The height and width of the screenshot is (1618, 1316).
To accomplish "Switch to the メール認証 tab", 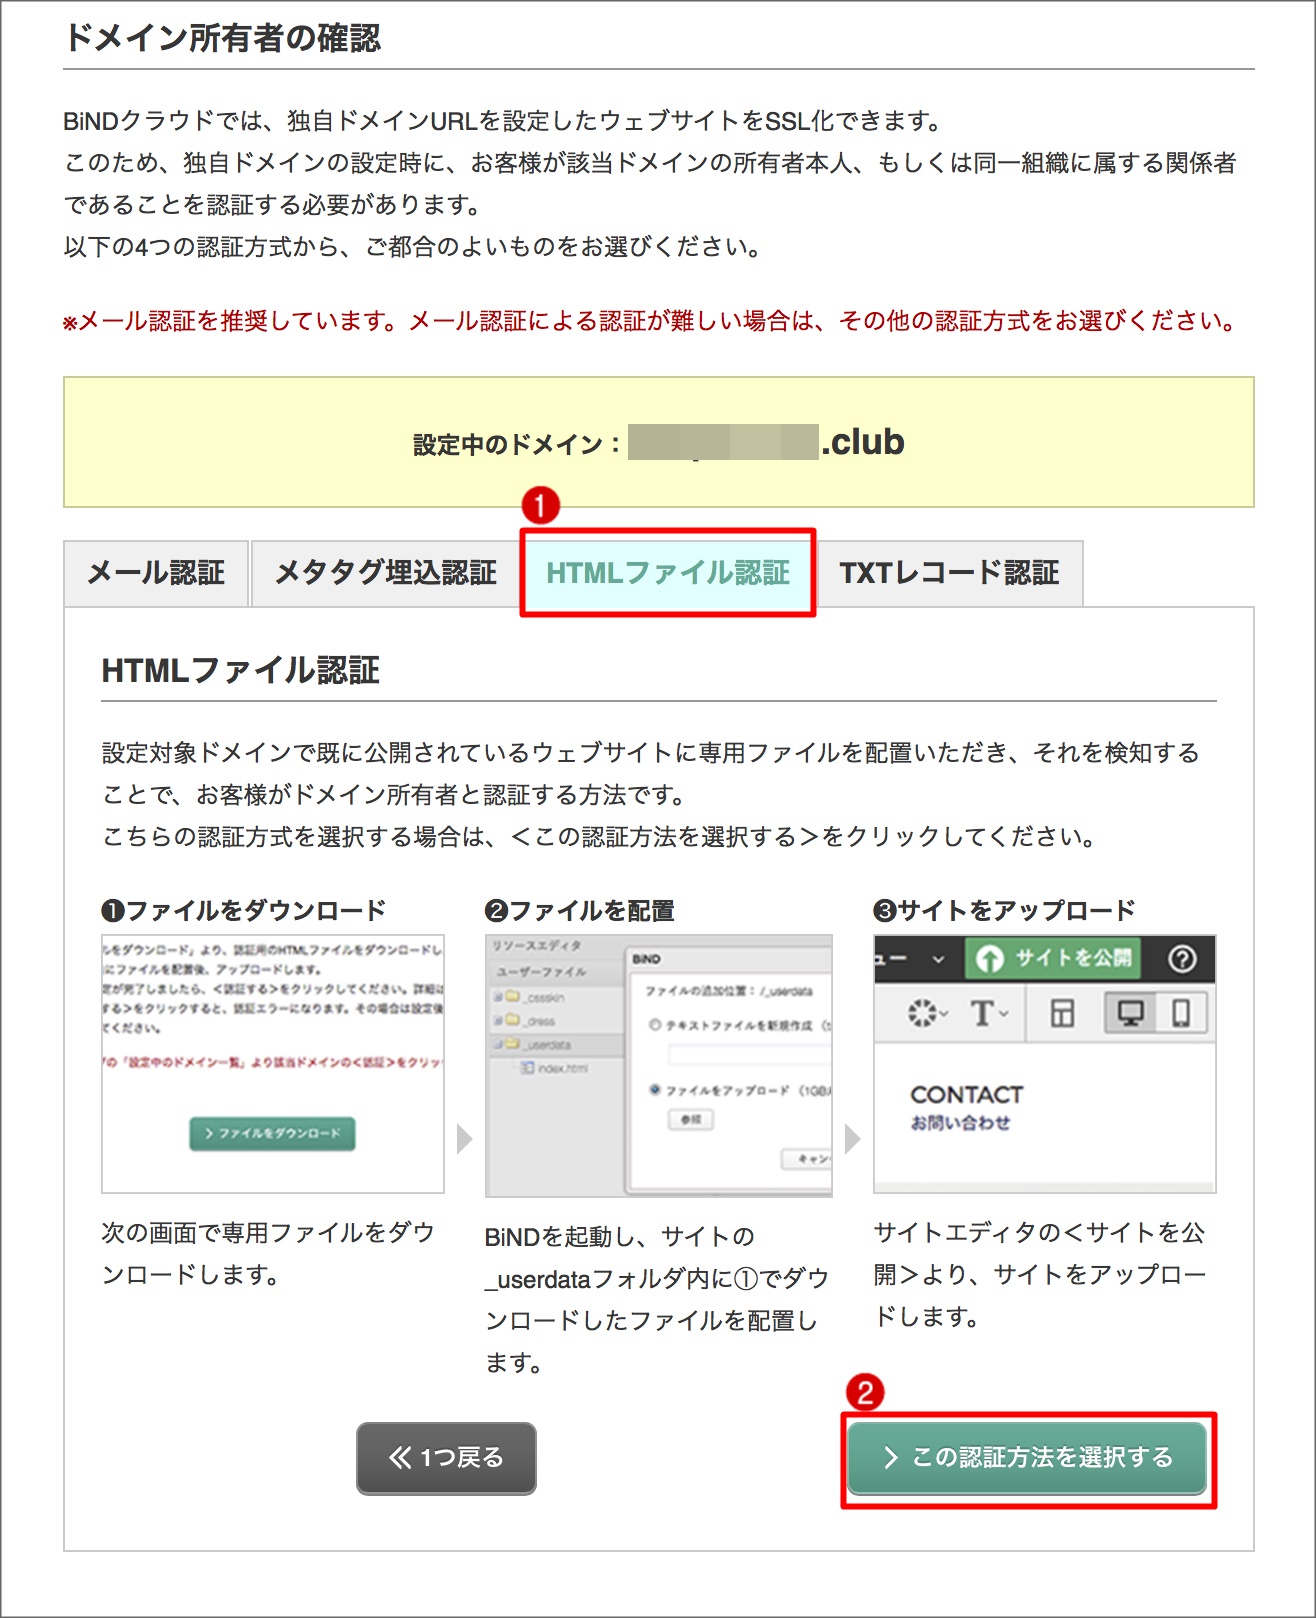I will coord(156,573).
